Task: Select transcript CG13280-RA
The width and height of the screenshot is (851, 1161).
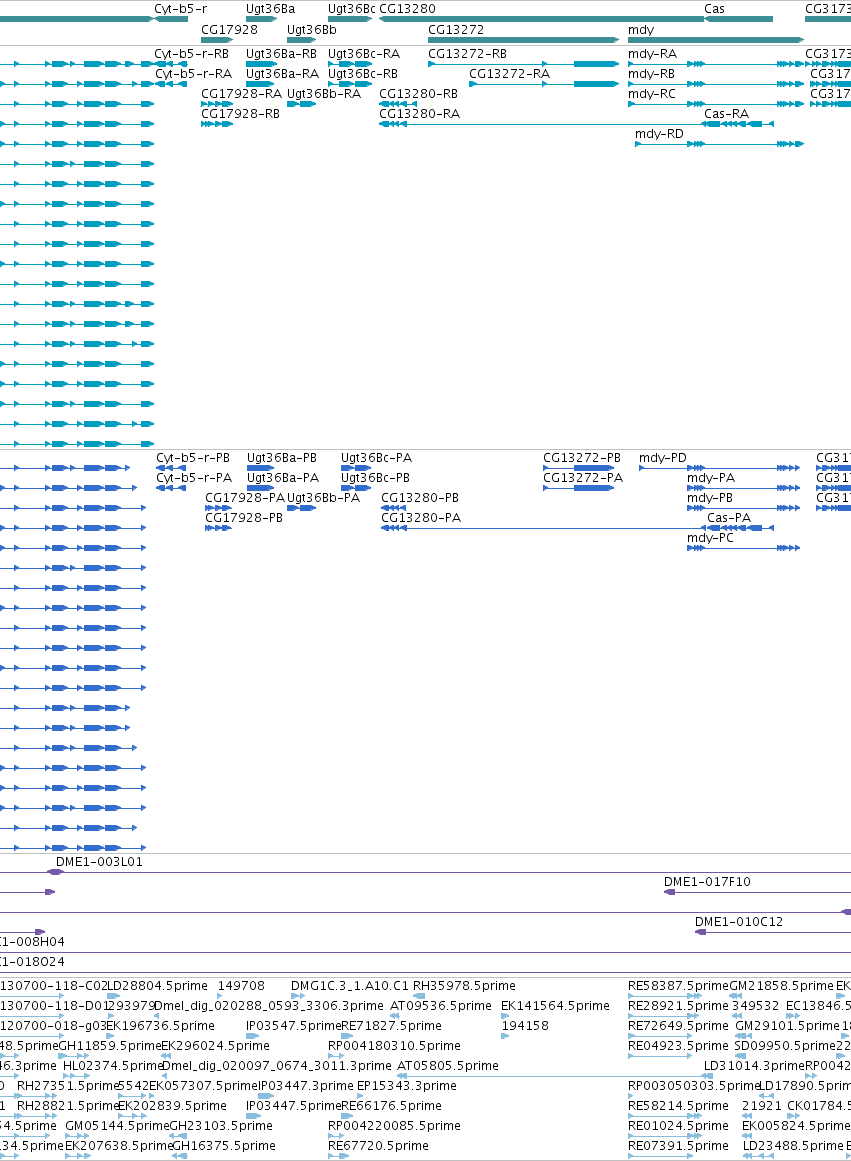Action: click(x=419, y=114)
